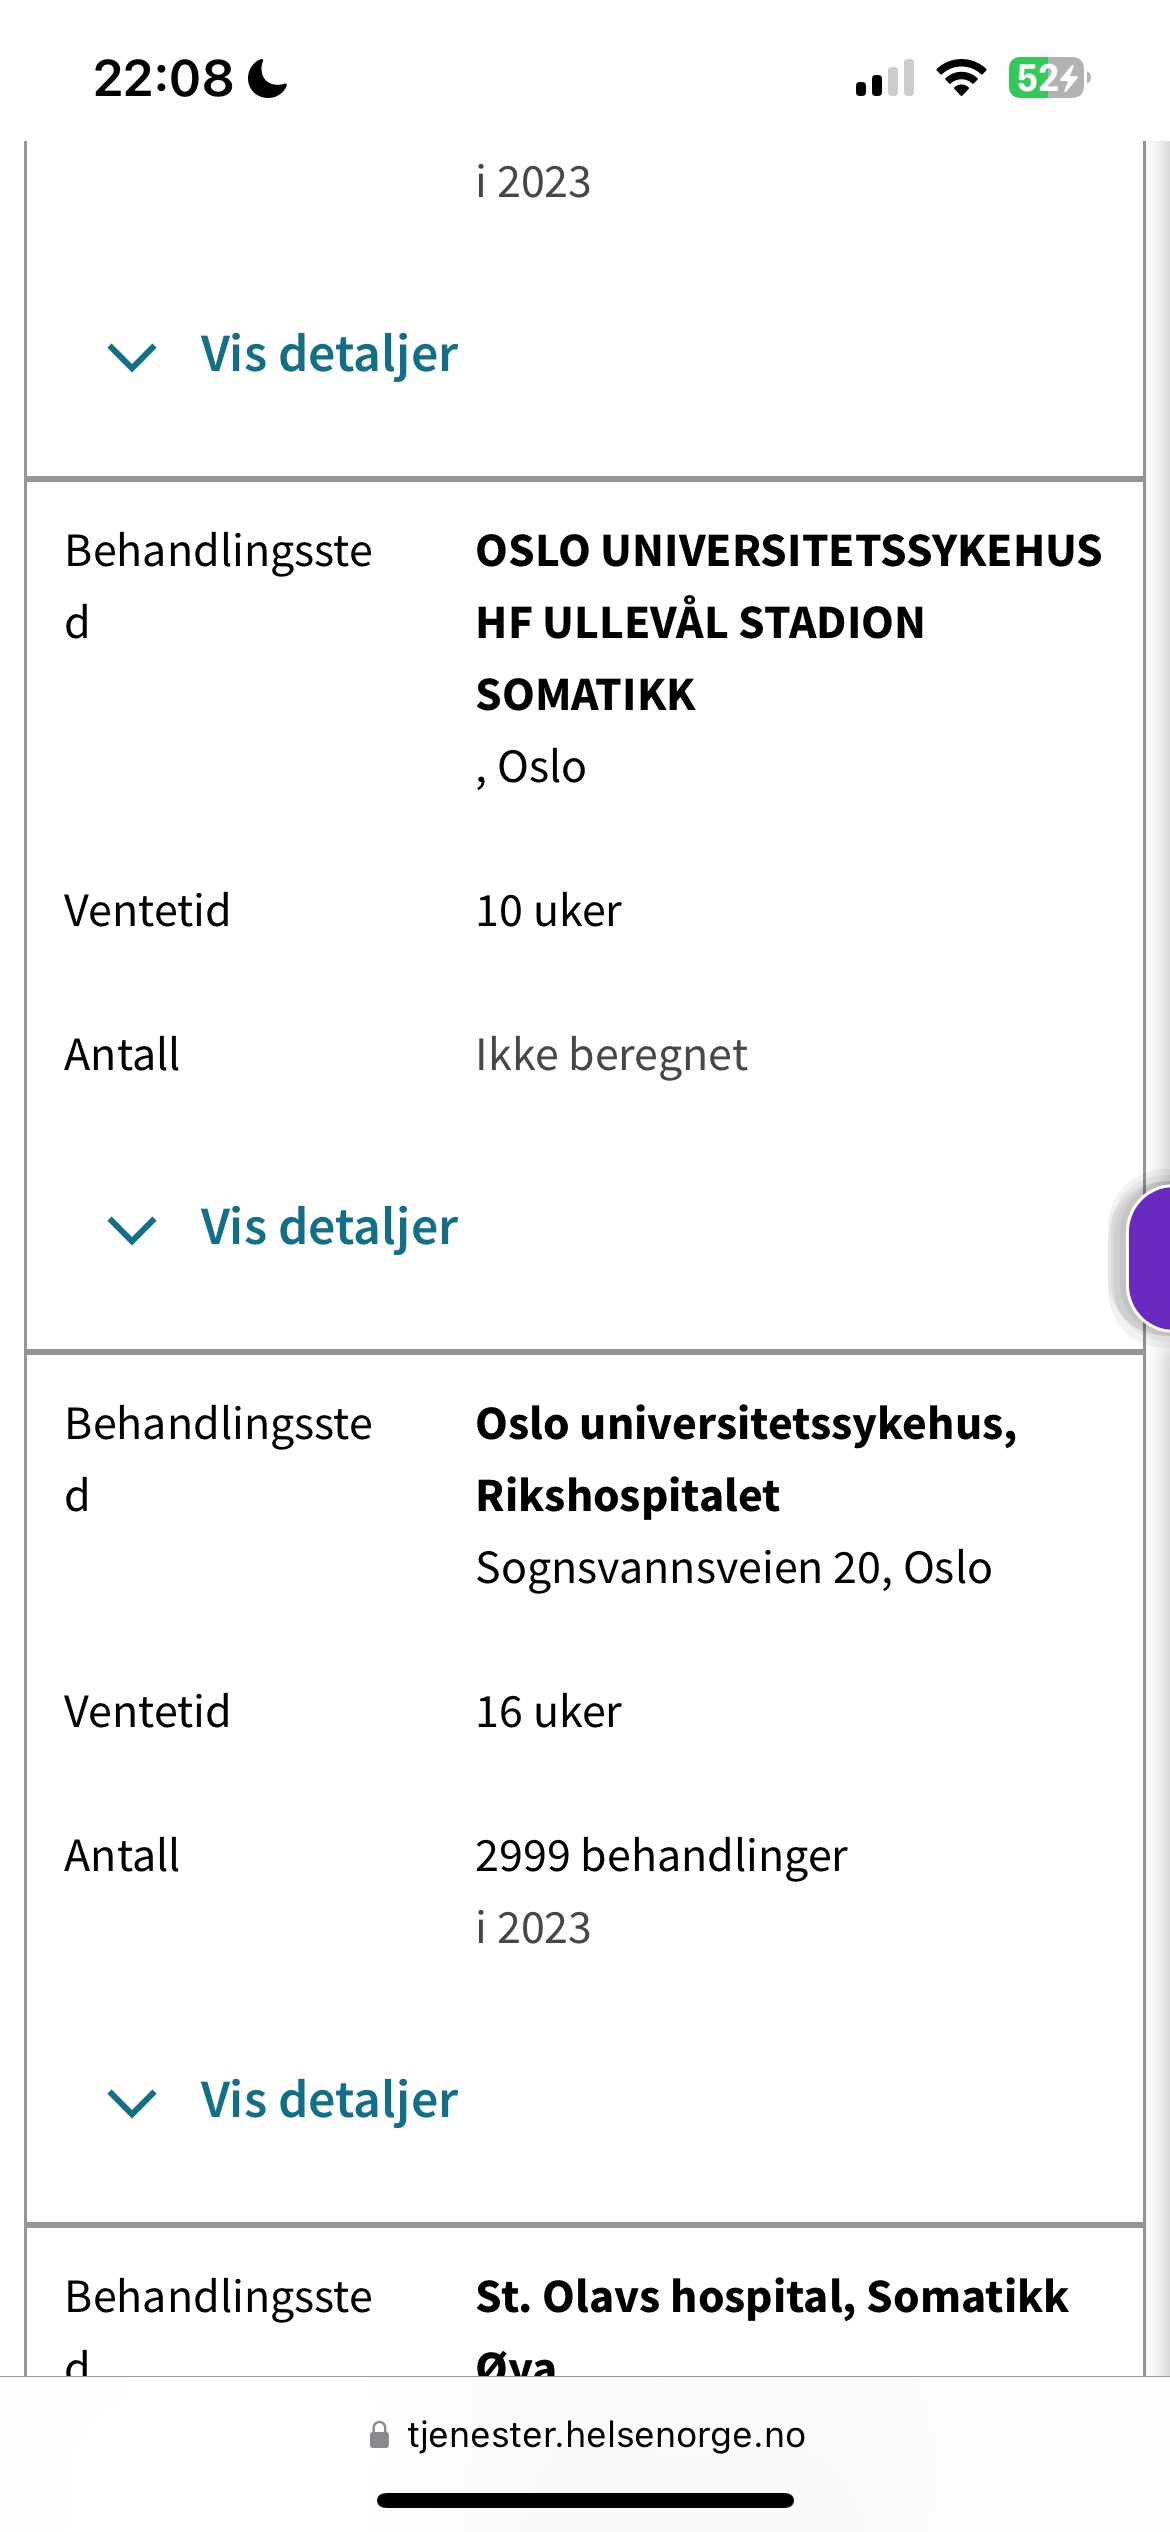
Task: Tap the 22:08 clock in status bar
Action: click(163, 78)
